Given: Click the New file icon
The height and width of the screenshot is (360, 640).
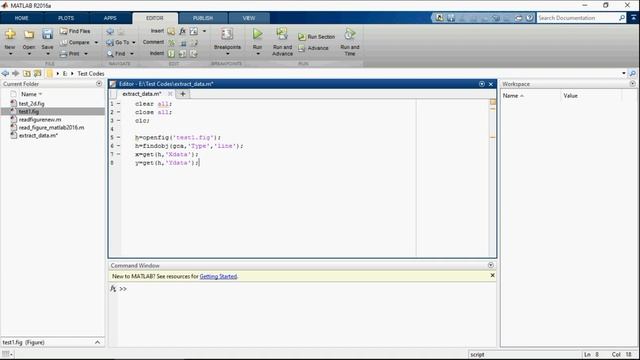Looking at the screenshot, I should (x=10, y=35).
